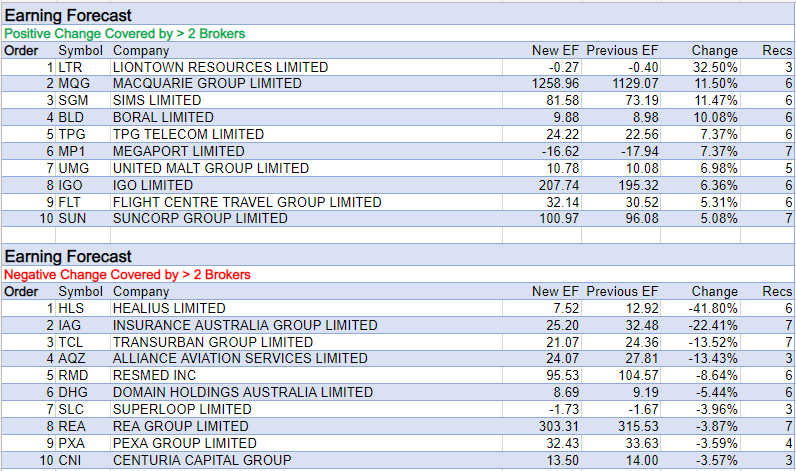Click the TCL symbol cell
The height and width of the screenshot is (471, 796).
point(71,342)
